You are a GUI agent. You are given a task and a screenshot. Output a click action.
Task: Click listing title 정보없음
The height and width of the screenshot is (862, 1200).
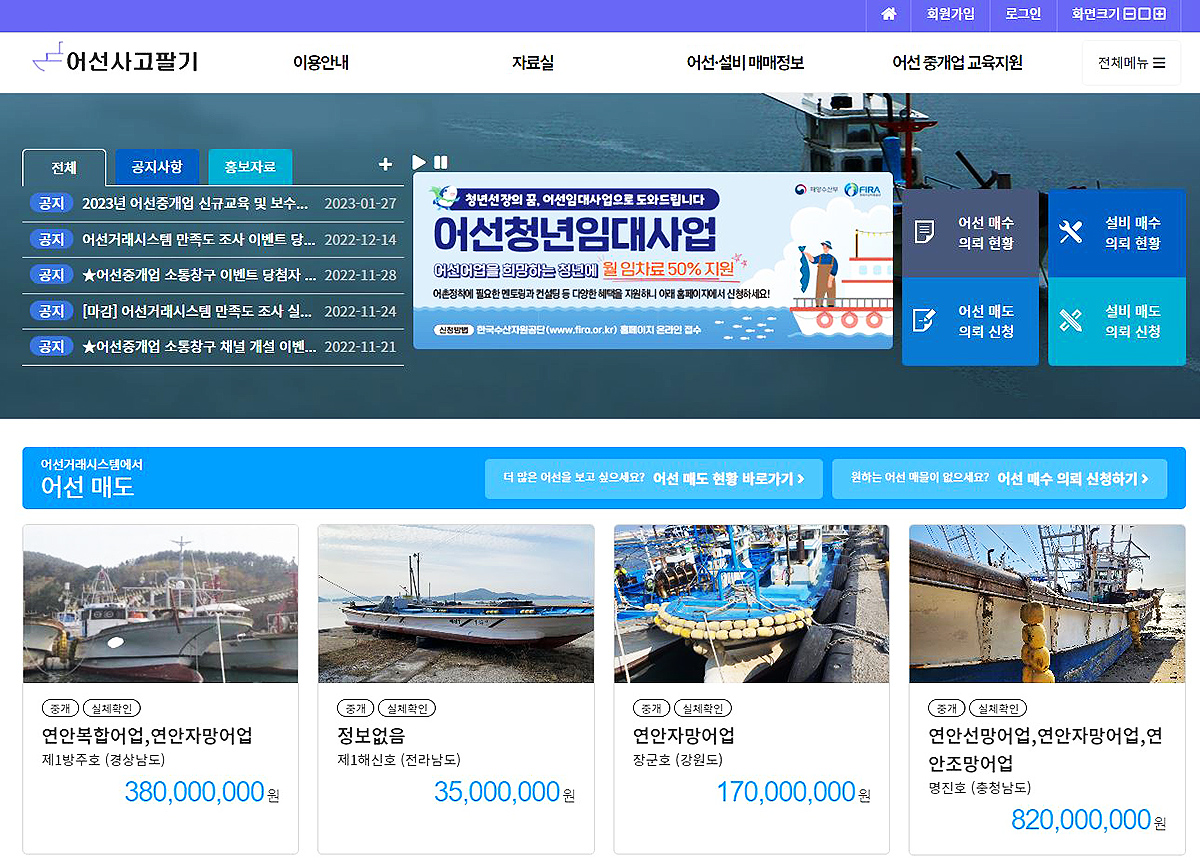pos(371,736)
